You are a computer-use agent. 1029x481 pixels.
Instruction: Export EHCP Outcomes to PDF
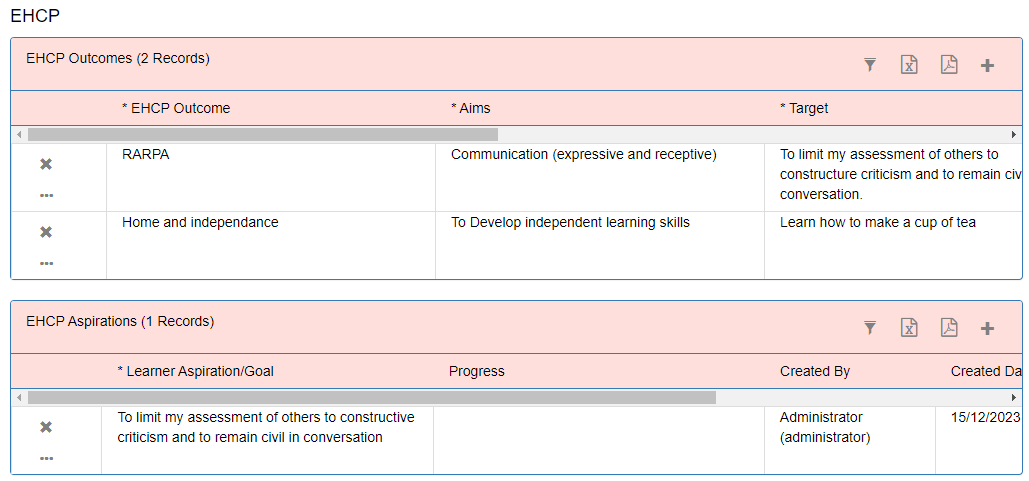(x=949, y=65)
